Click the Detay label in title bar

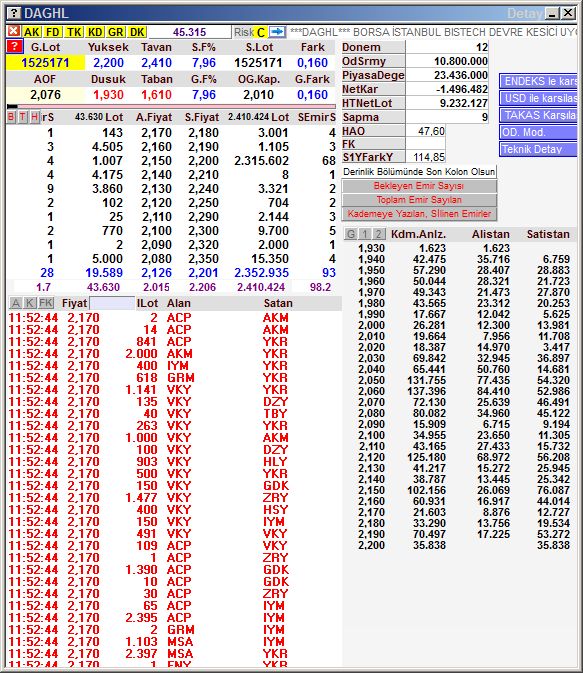[524, 14]
